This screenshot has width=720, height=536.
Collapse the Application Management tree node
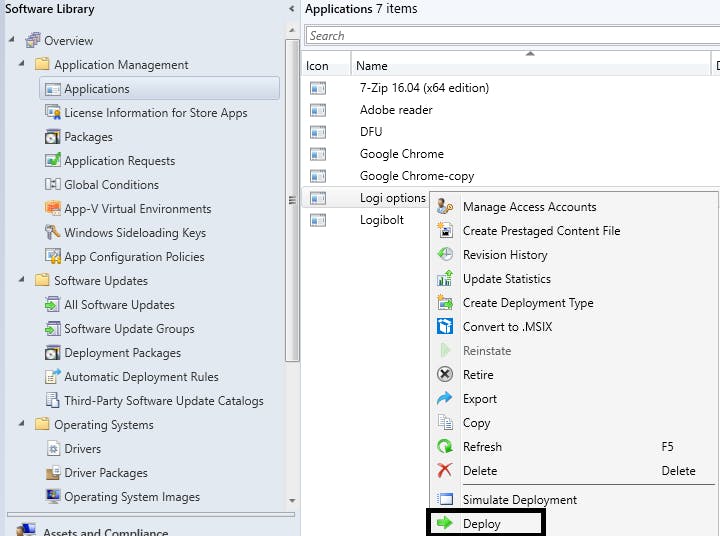pos(22,65)
